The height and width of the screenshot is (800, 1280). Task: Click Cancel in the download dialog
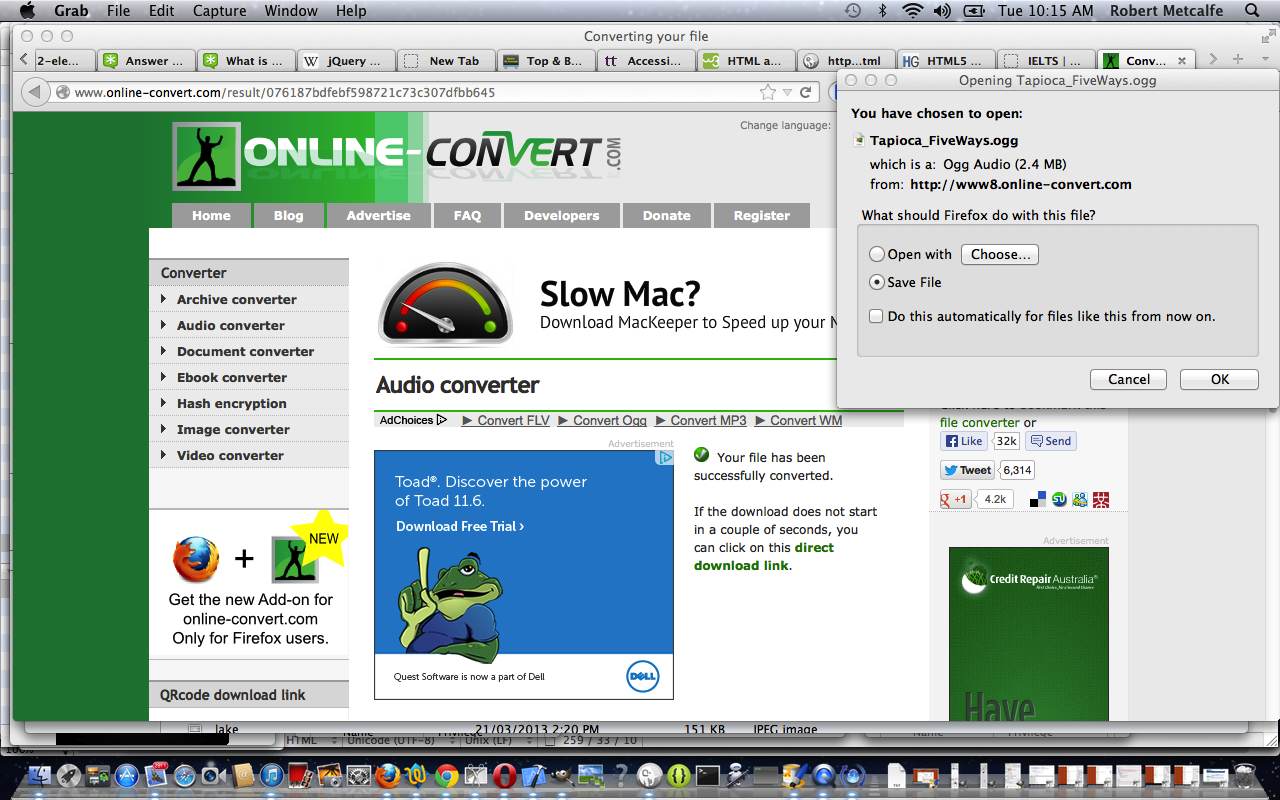tap(1129, 379)
